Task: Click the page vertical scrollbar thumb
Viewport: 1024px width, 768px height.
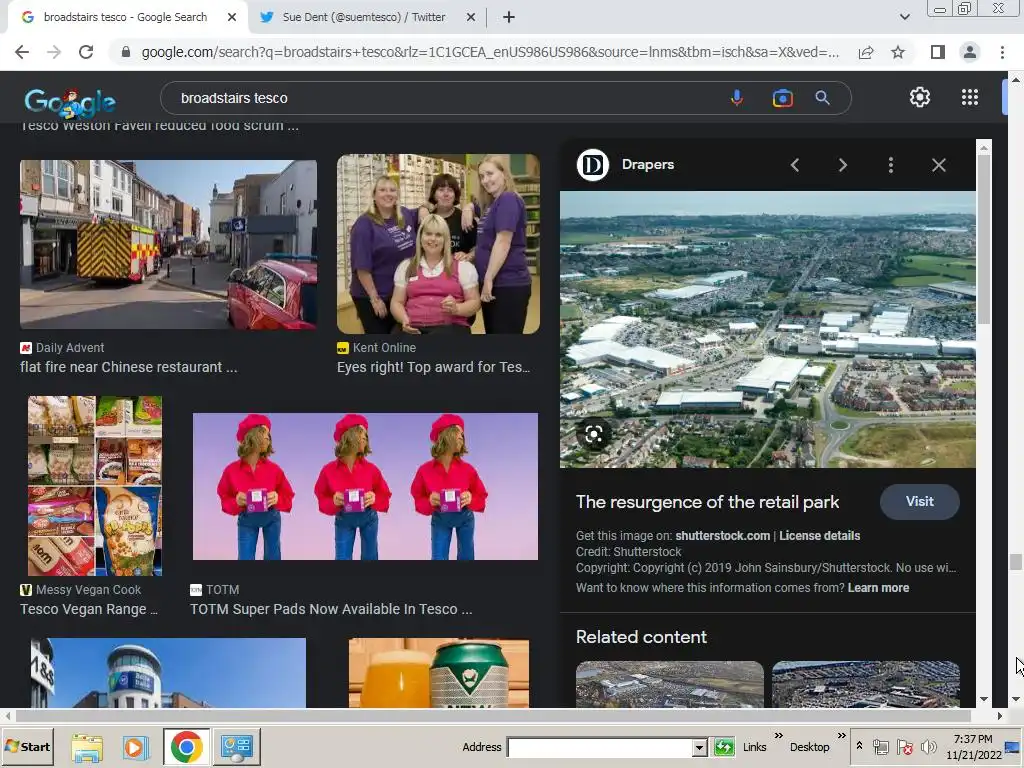Action: tap(1015, 562)
